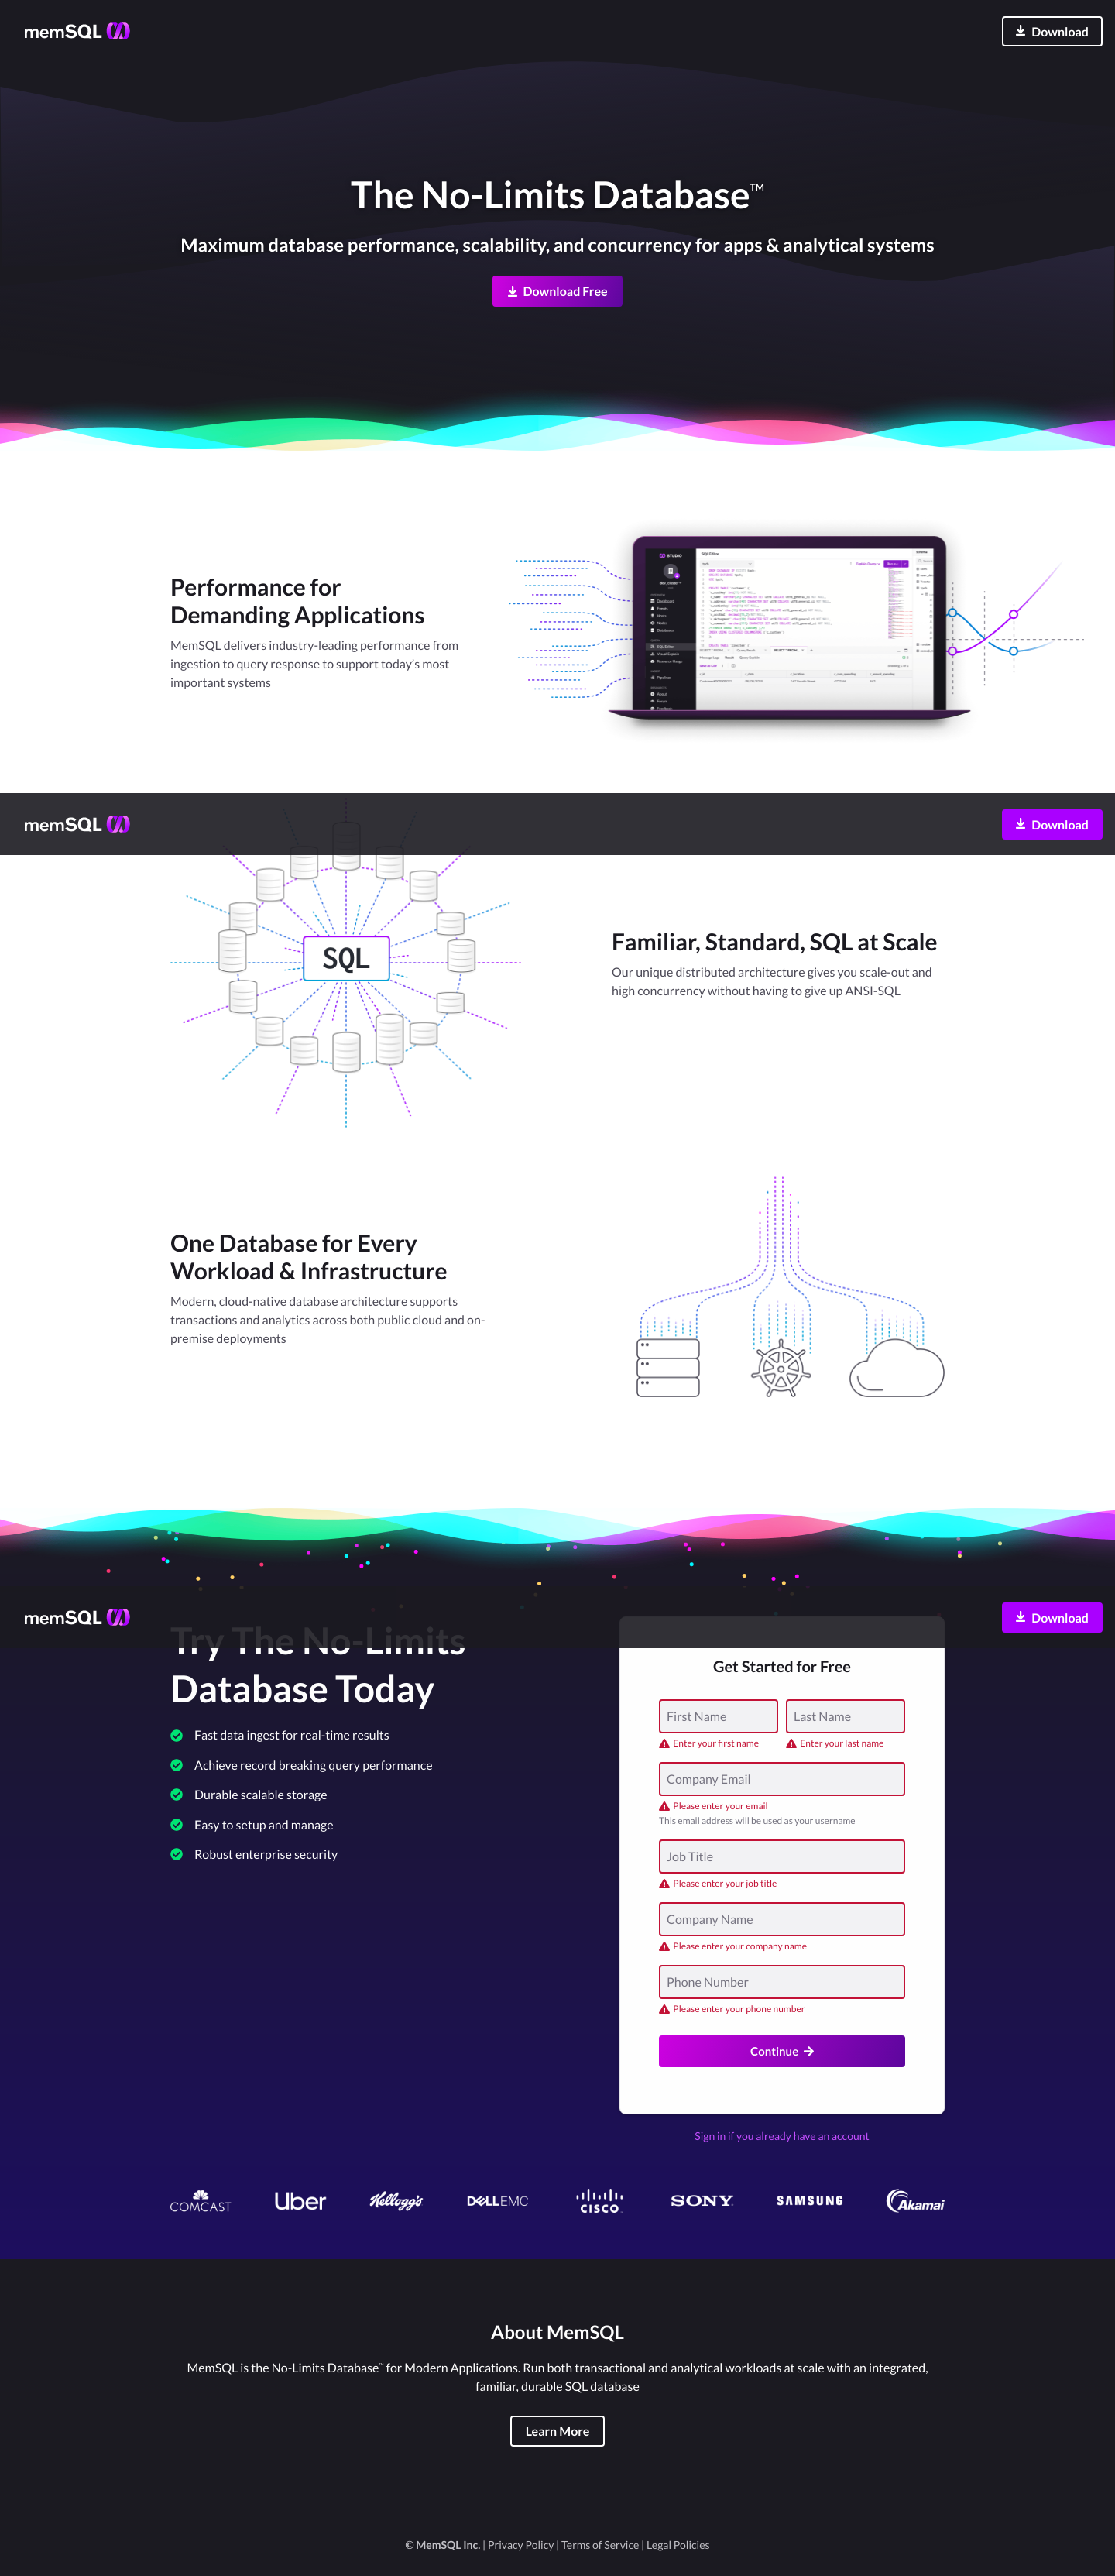
Task: Open the Legal Policies footer link
Action: [x=678, y=2545]
